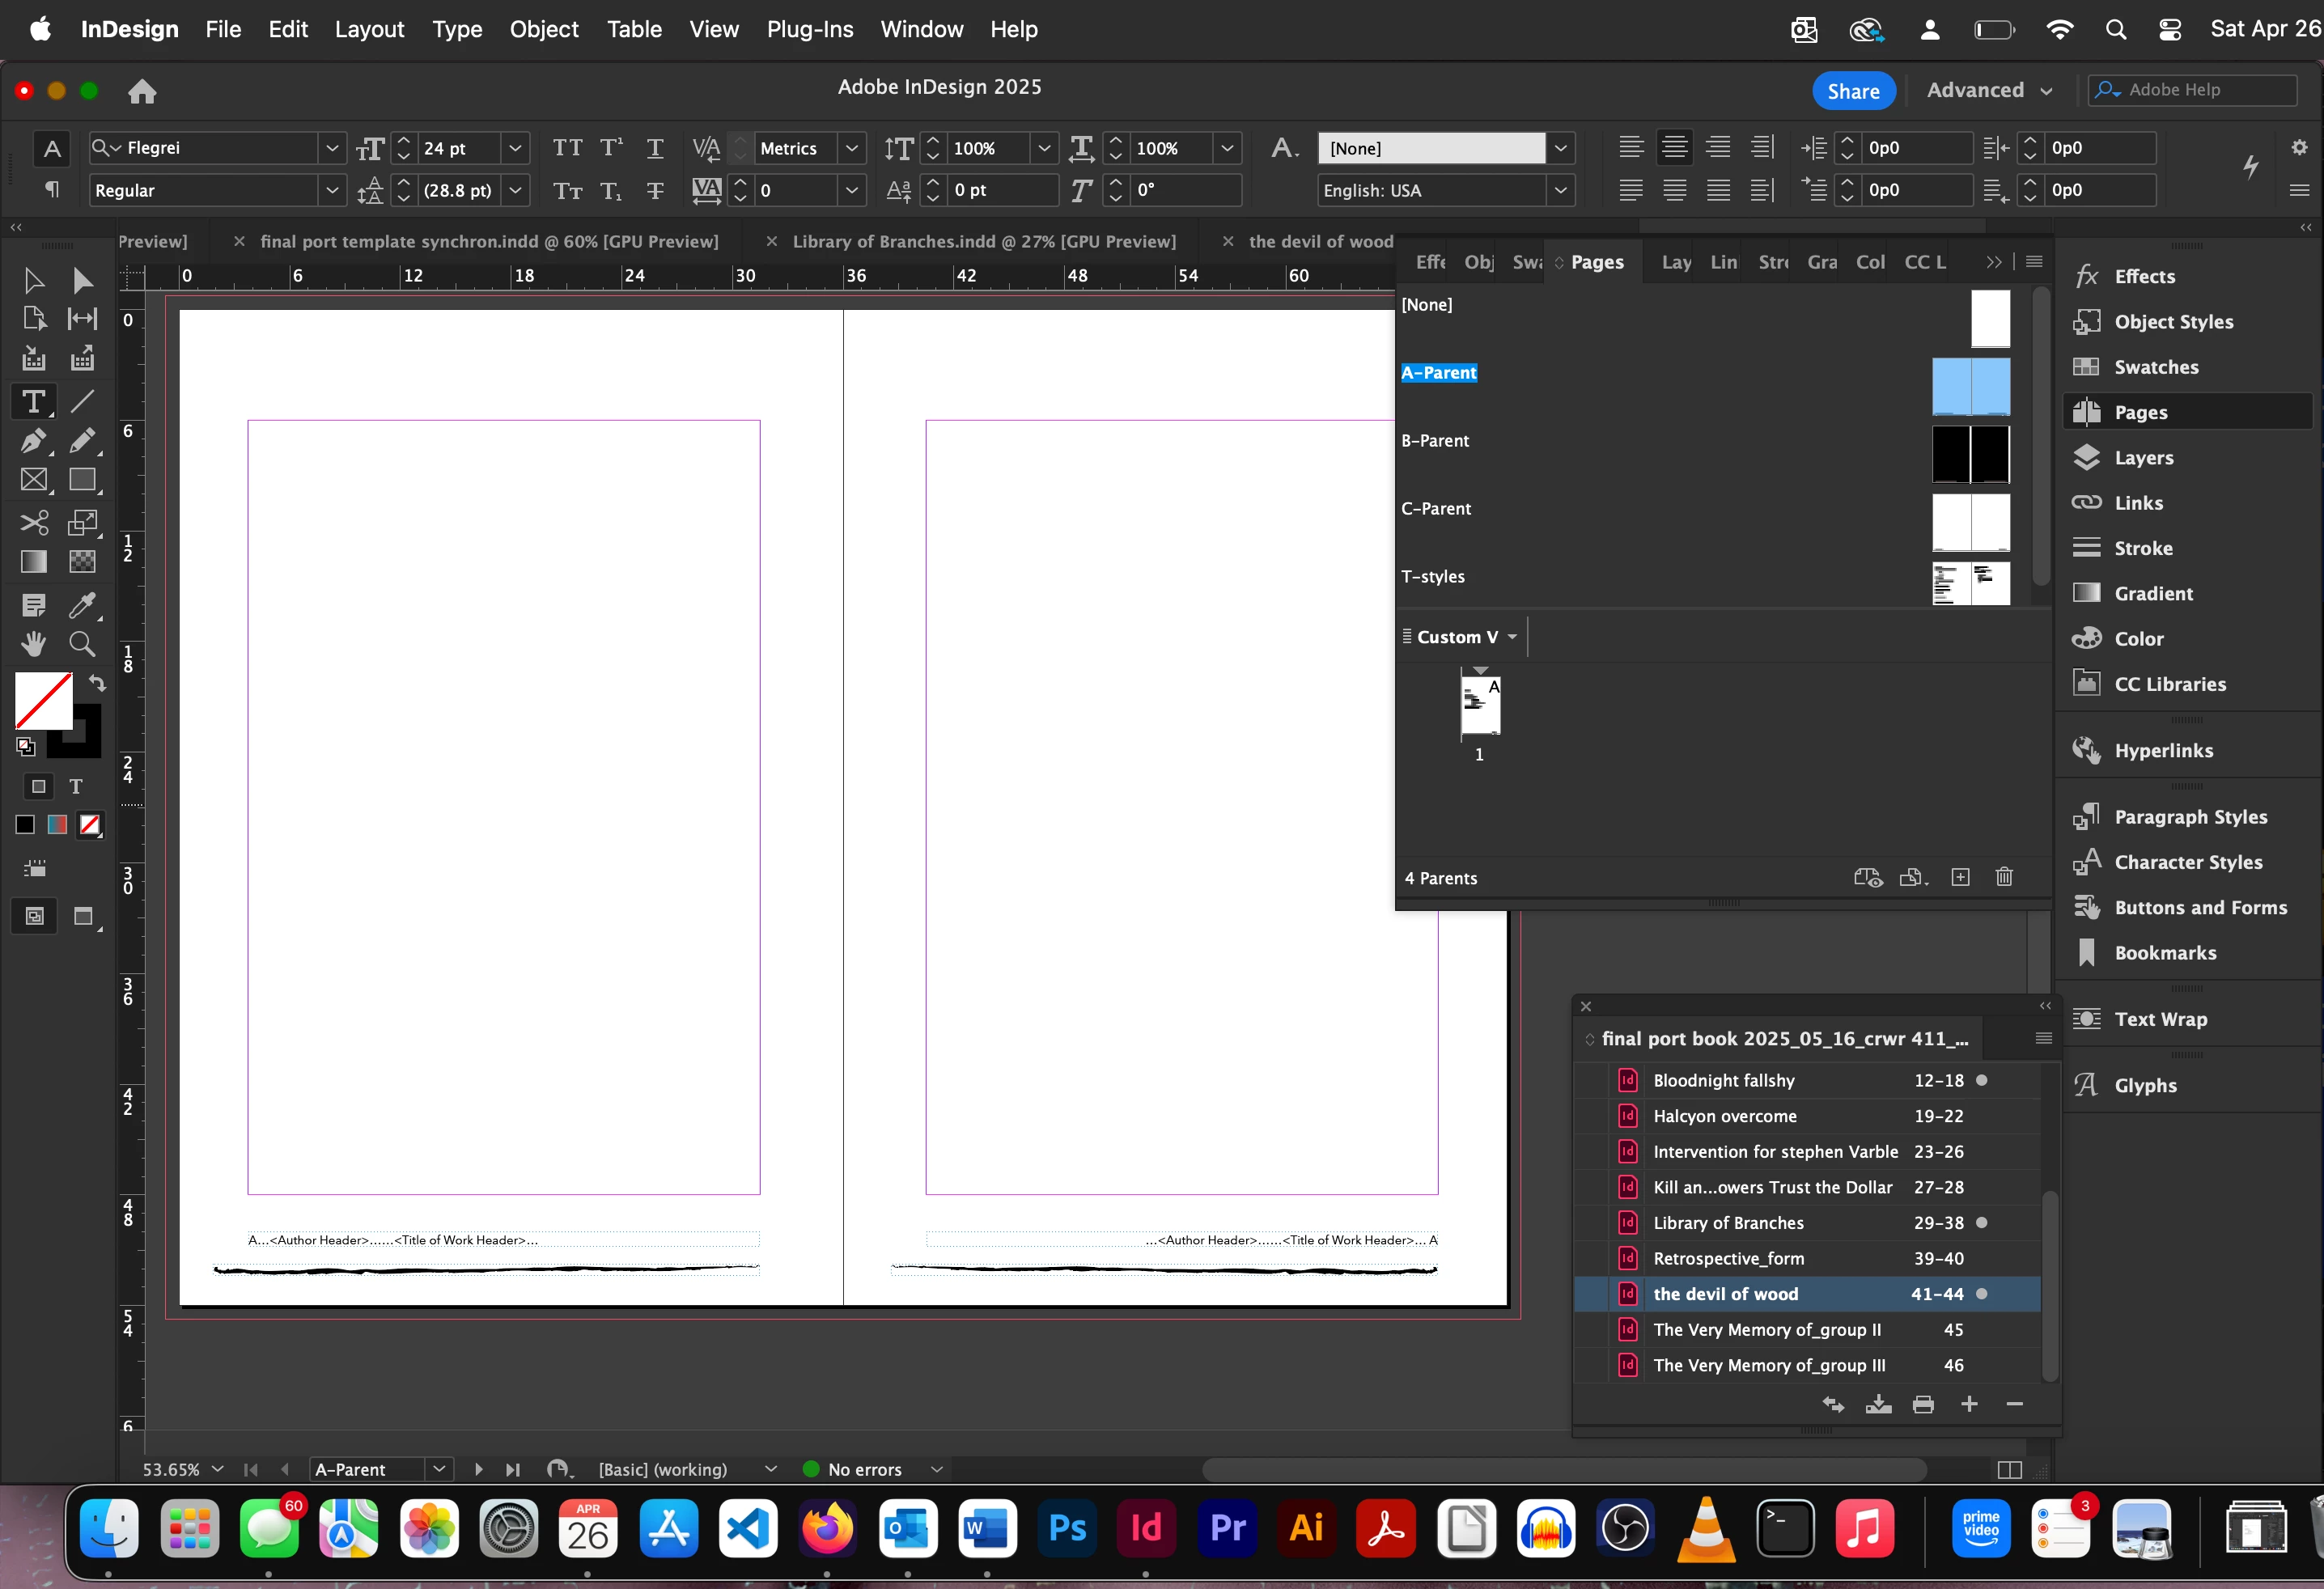
Task: Open the Paragraph Styles panel
Action: pyautogui.click(x=2190, y=816)
